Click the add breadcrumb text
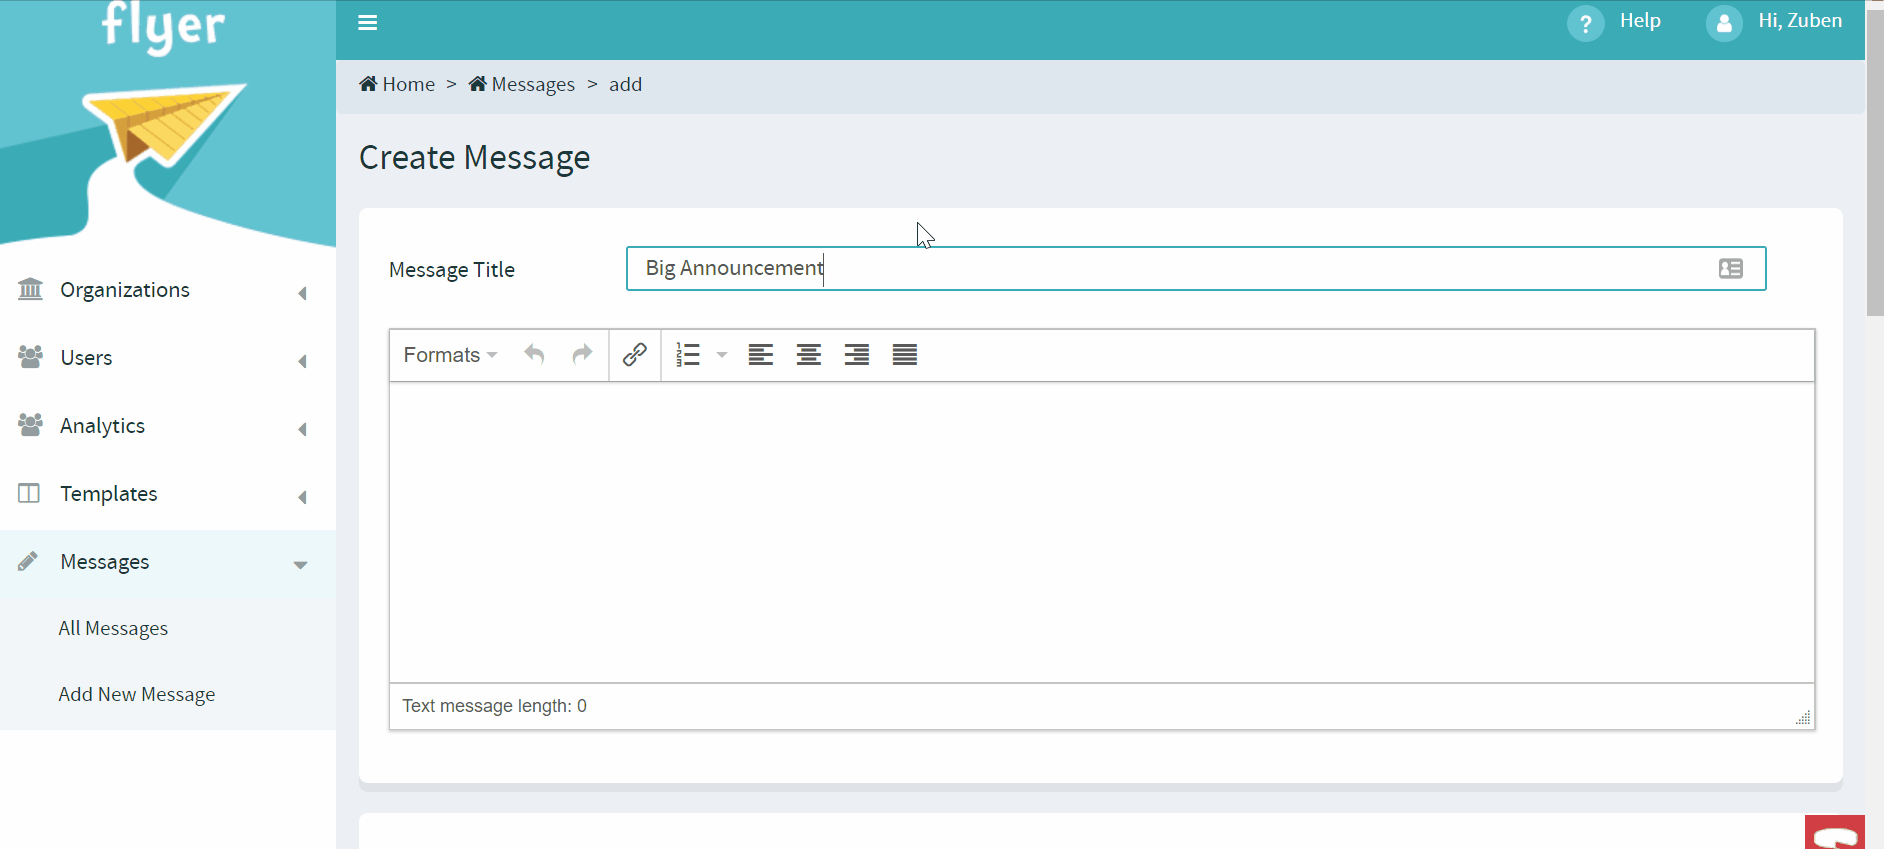Viewport: 1884px width, 849px height. [x=625, y=84]
